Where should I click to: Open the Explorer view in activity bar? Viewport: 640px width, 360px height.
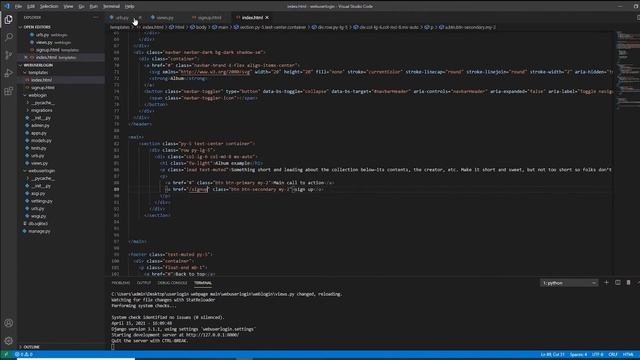[9, 20]
